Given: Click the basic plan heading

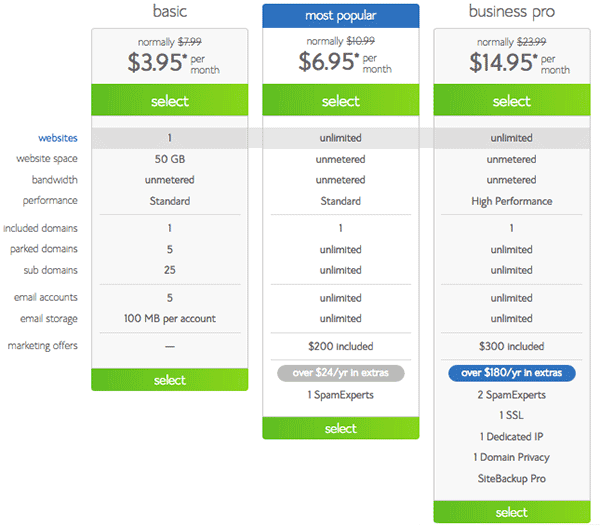Looking at the screenshot, I should coord(170,11).
